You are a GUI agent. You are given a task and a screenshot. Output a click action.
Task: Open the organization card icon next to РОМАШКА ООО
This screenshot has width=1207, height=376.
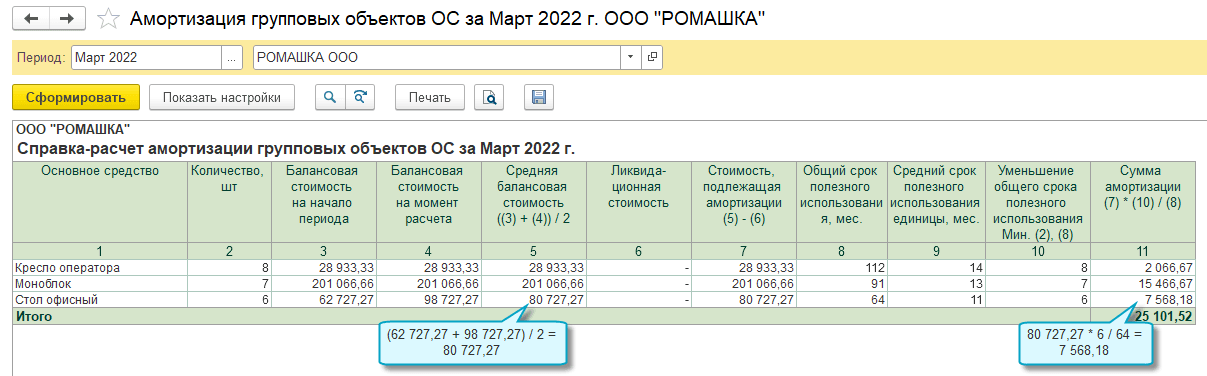(652, 58)
